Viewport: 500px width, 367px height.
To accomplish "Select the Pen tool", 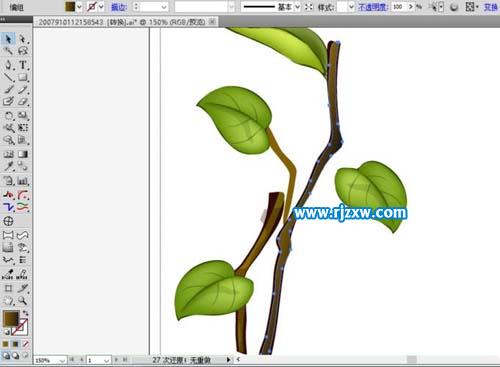I will [x=8, y=65].
